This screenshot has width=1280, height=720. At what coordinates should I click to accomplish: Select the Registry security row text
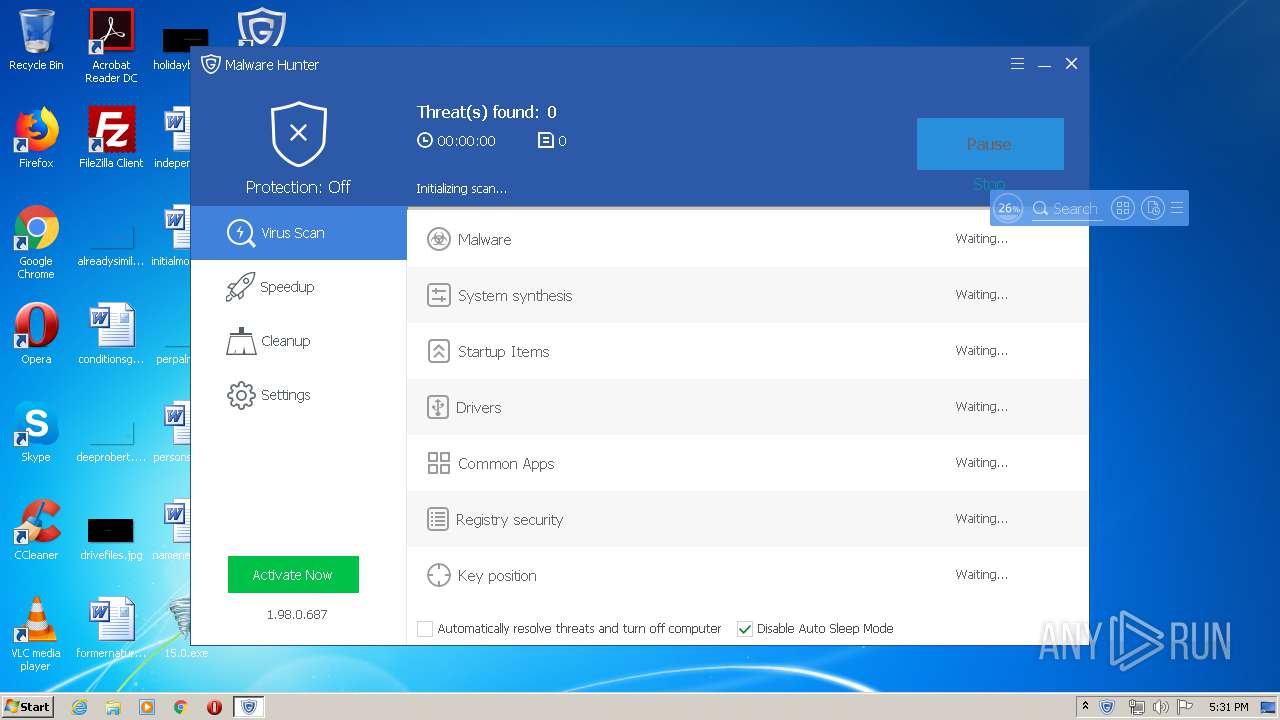click(x=509, y=520)
